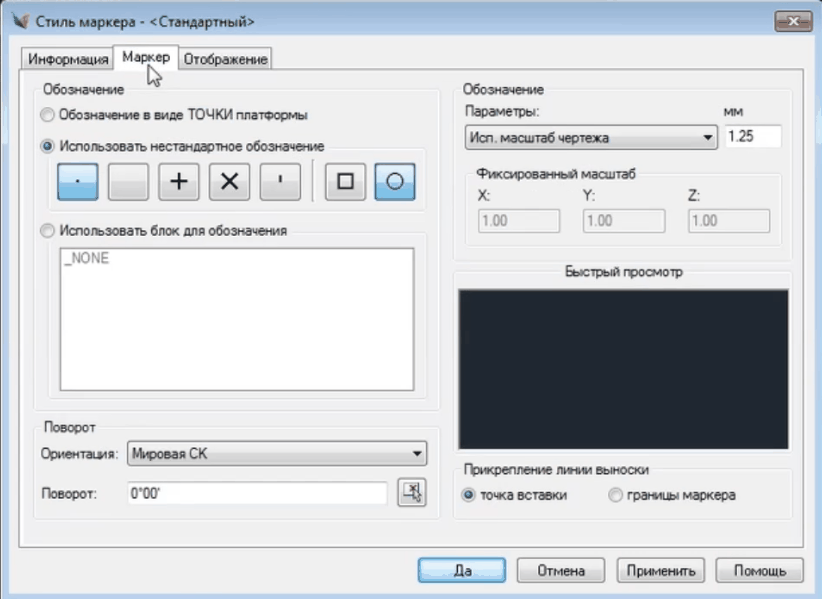Image resolution: width=822 pixels, height=599 pixels.
Task: Click the 1.25 mm size field
Action: [752, 137]
